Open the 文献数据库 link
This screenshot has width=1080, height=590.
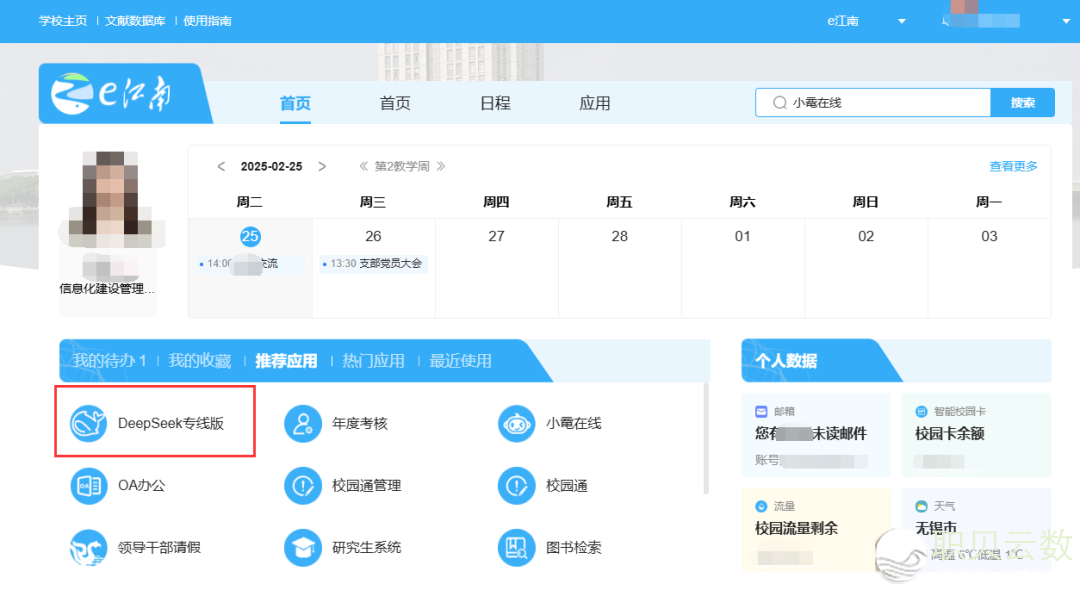click(135, 21)
